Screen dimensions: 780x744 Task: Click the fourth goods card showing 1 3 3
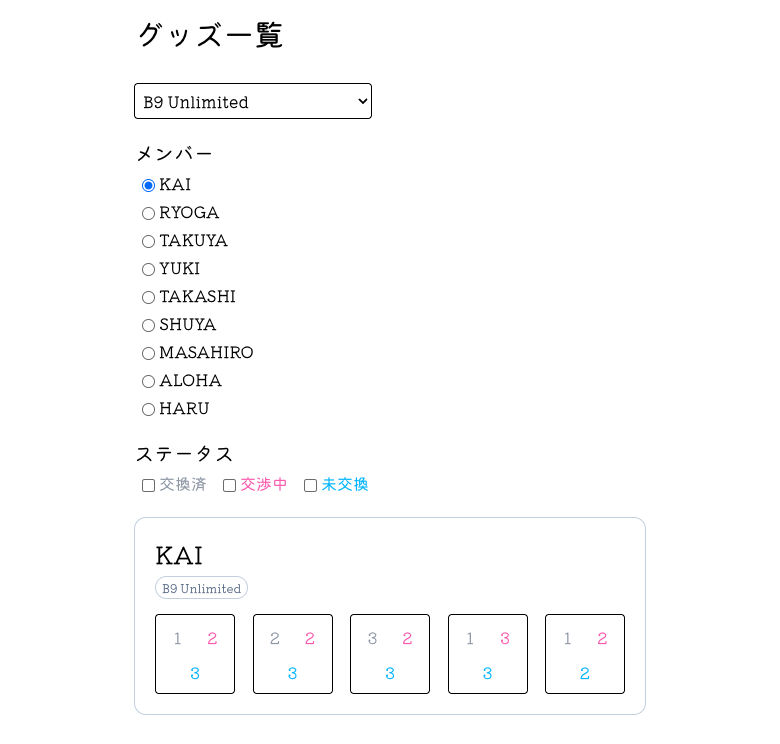pos(488,654)
